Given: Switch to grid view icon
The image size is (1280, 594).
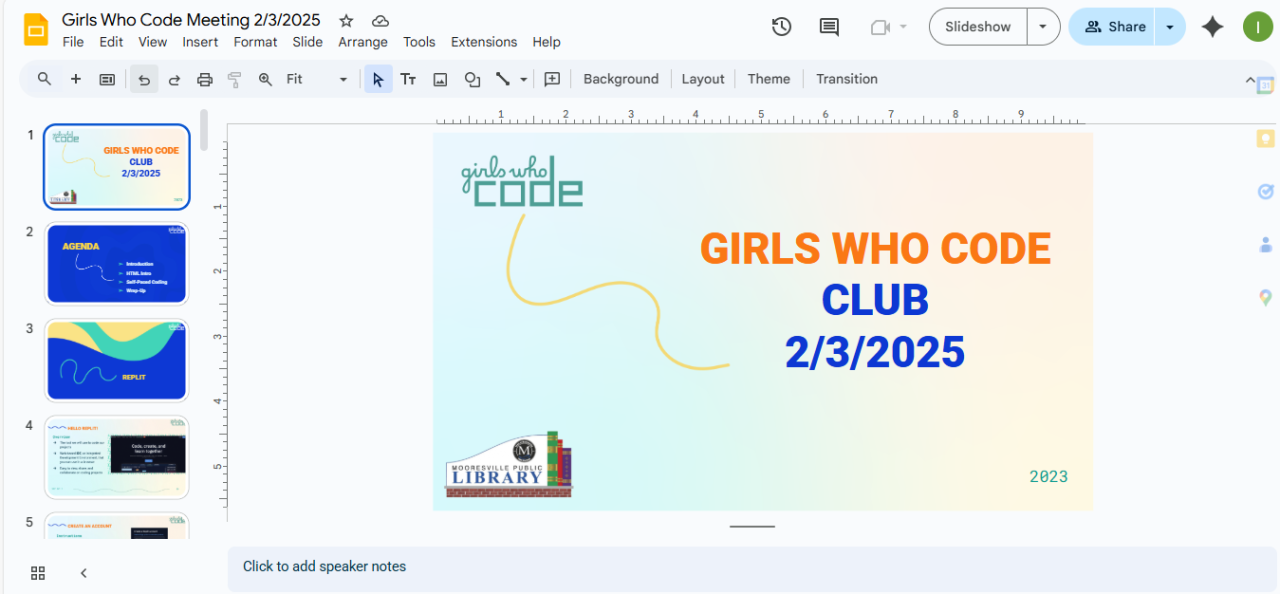Looking at the screenshot, I should click(x=38, y=573).
